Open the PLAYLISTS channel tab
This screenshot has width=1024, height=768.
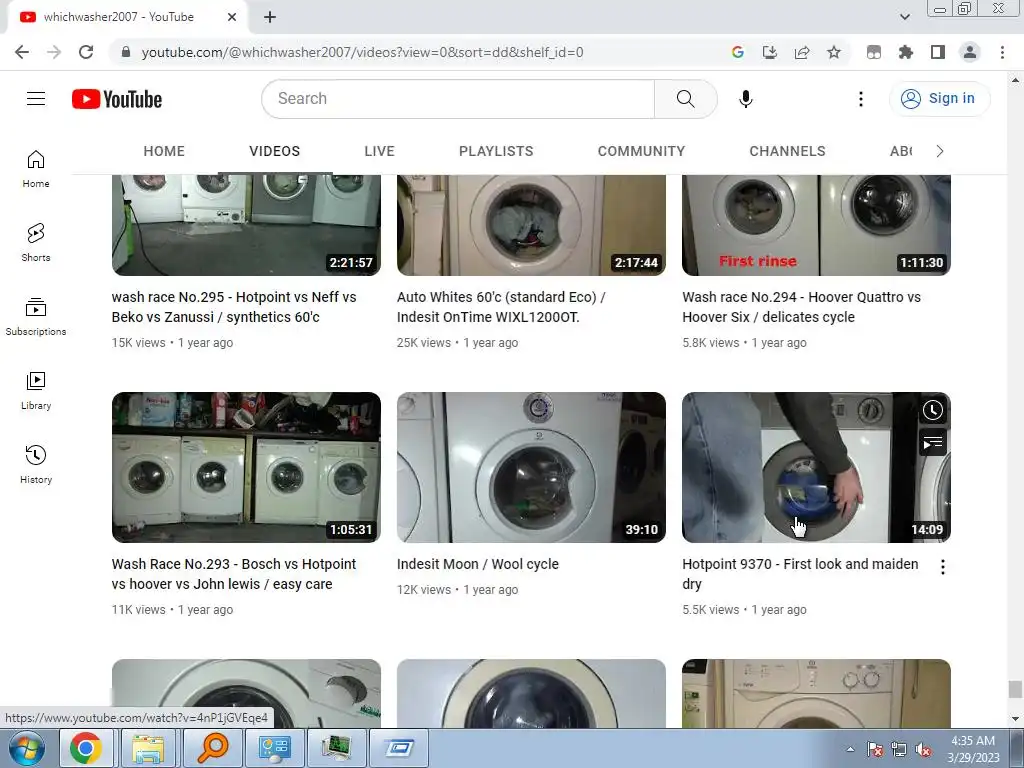click(496, 152)
